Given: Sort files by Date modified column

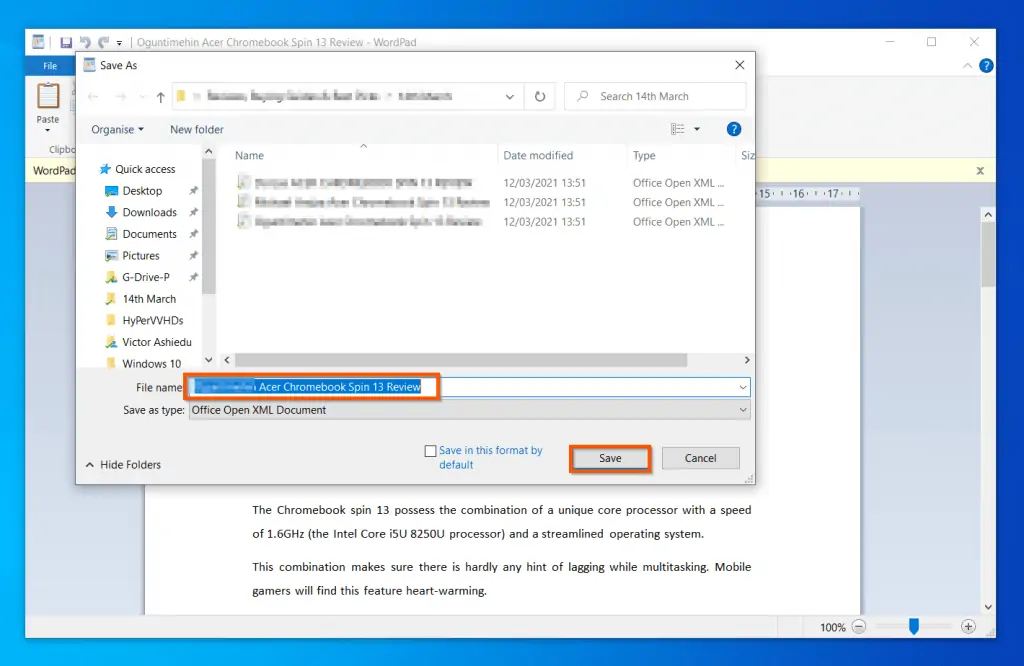Looking at the screenshot, I should pos(538,156).
